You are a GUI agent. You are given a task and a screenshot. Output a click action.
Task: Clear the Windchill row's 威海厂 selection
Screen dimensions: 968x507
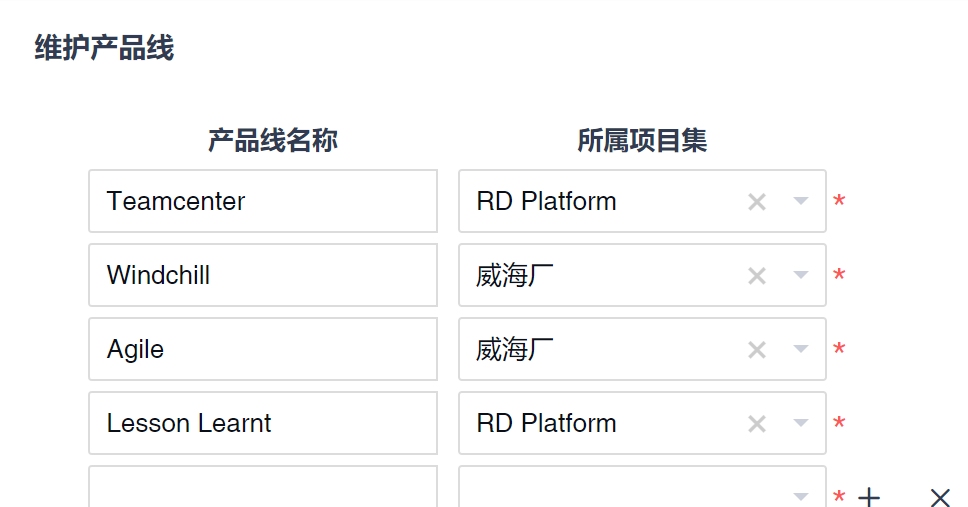coord(757,276)
